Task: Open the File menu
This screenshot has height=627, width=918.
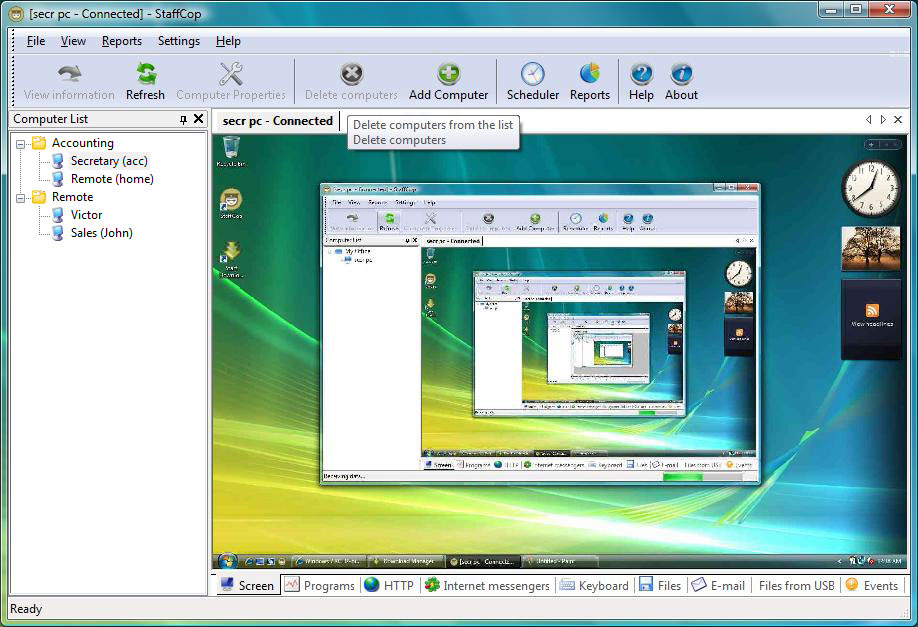Action: (36, 41)
